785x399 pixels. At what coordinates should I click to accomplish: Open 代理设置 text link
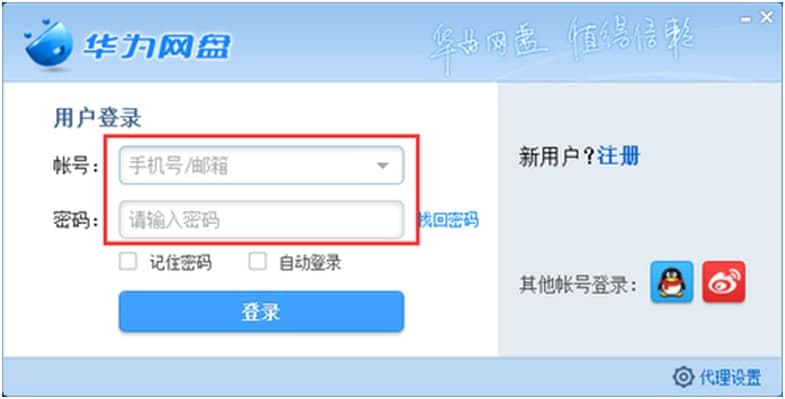pos(730,377)
